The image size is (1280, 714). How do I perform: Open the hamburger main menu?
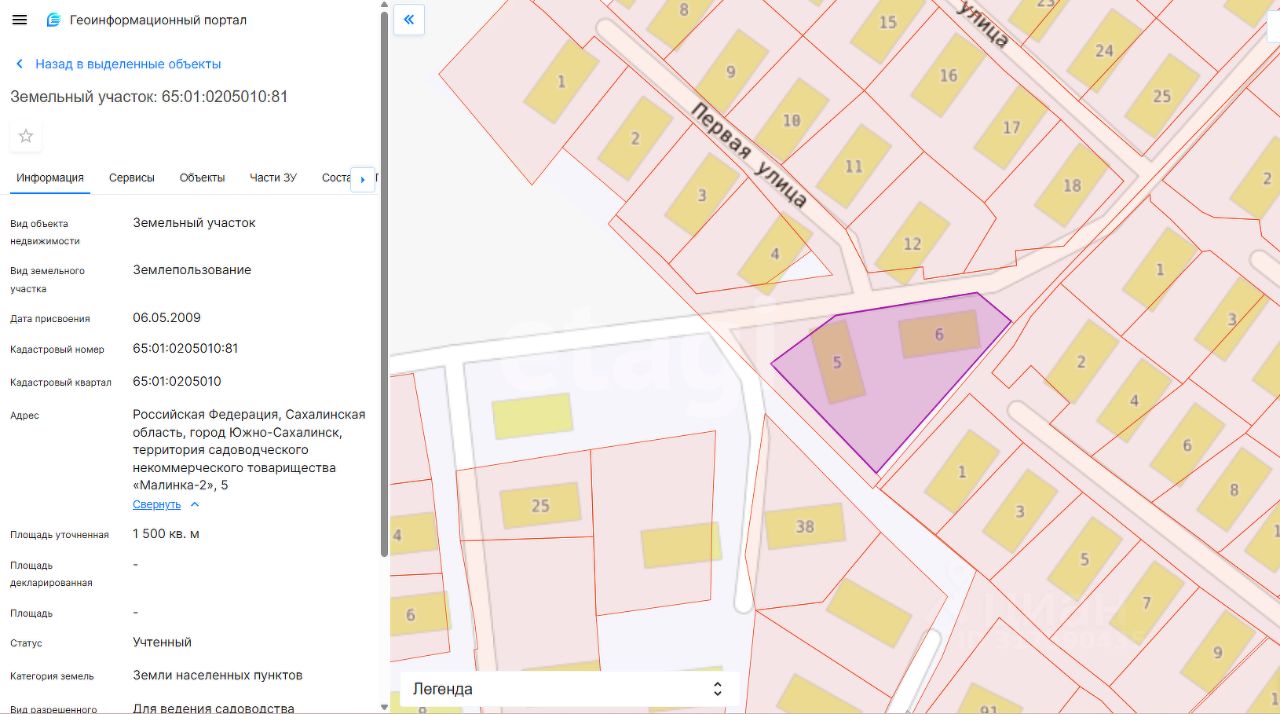click(x=19, y=20)
